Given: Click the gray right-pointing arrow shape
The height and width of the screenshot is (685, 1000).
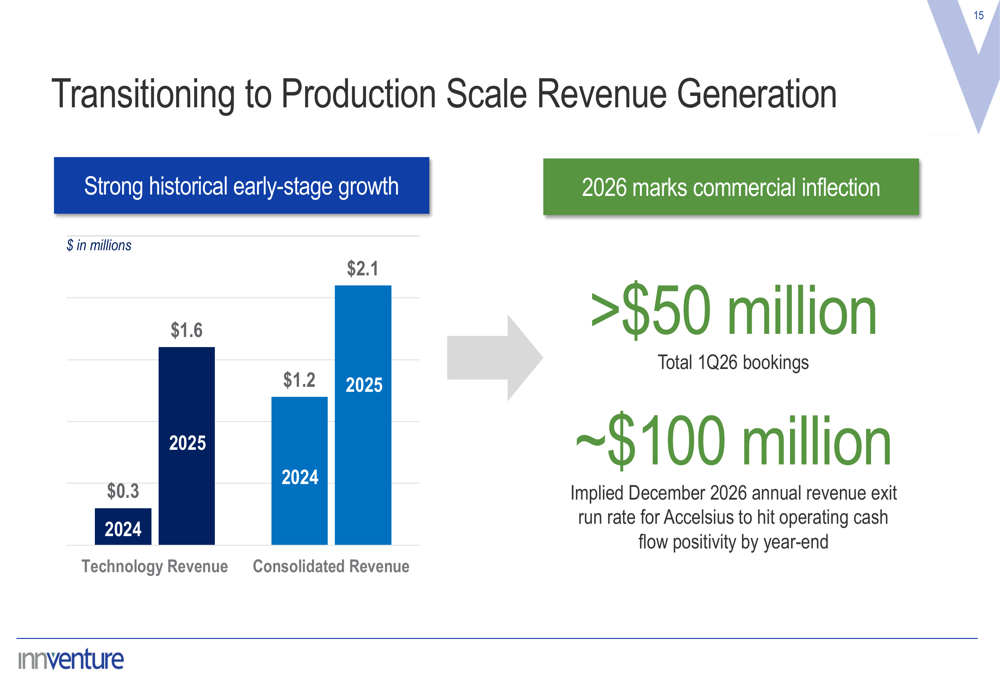Looking at the screenshot, I should coord(495,358).
